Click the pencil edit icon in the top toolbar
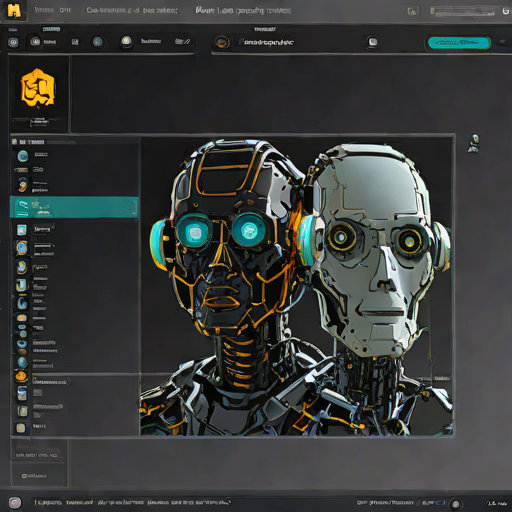The width and height of the screenshot is (512, 512). pyautogui.click(x=183, y=41)
